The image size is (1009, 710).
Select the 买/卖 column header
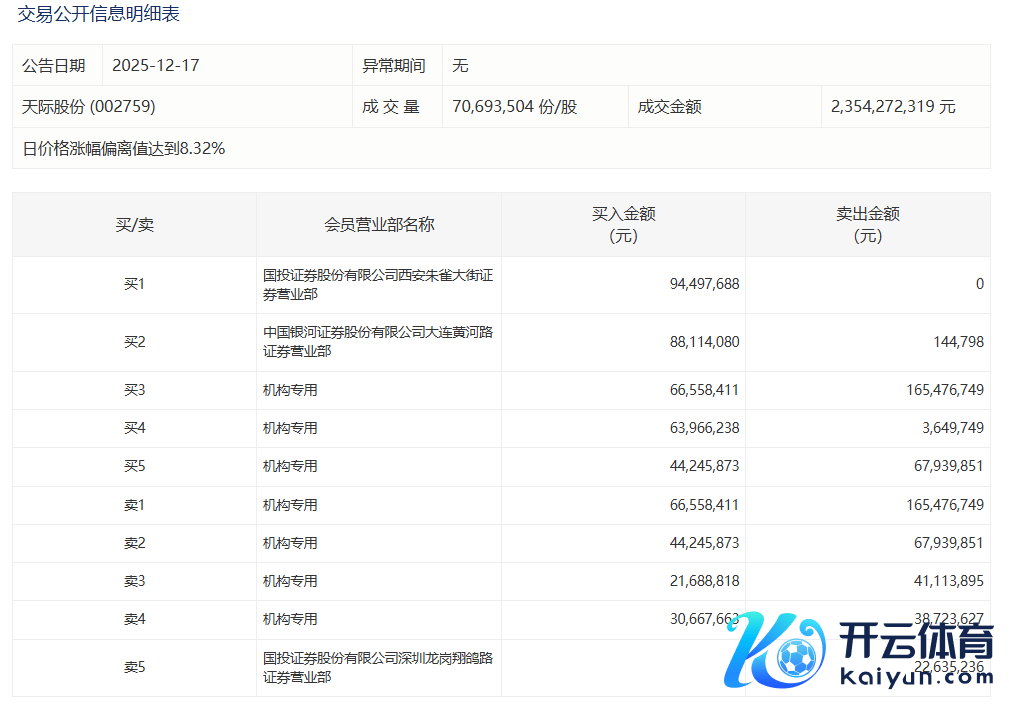134,225
